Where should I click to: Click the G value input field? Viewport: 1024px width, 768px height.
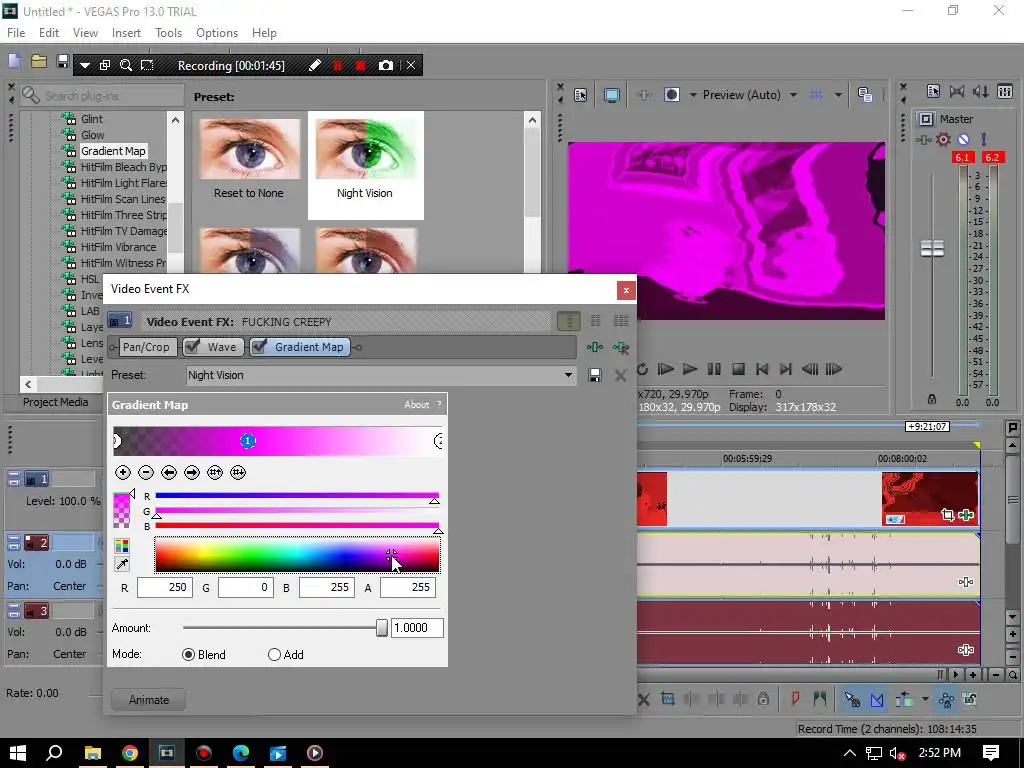coord(245,587)
